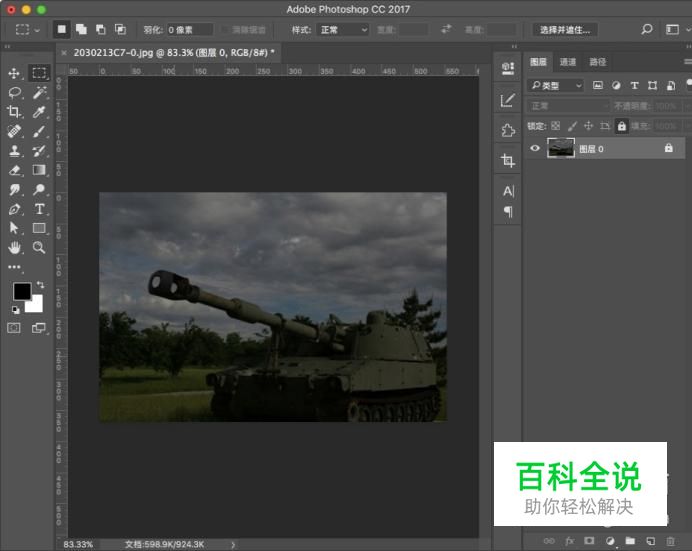Select the Path Selection tool
Screen dimensions: 692x551
tap(14, 228)
